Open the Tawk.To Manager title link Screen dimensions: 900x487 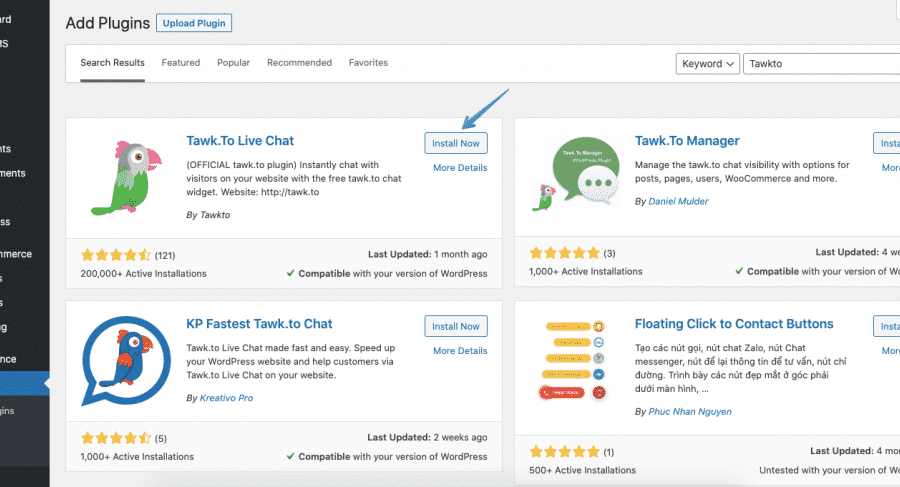coord(687,141)
